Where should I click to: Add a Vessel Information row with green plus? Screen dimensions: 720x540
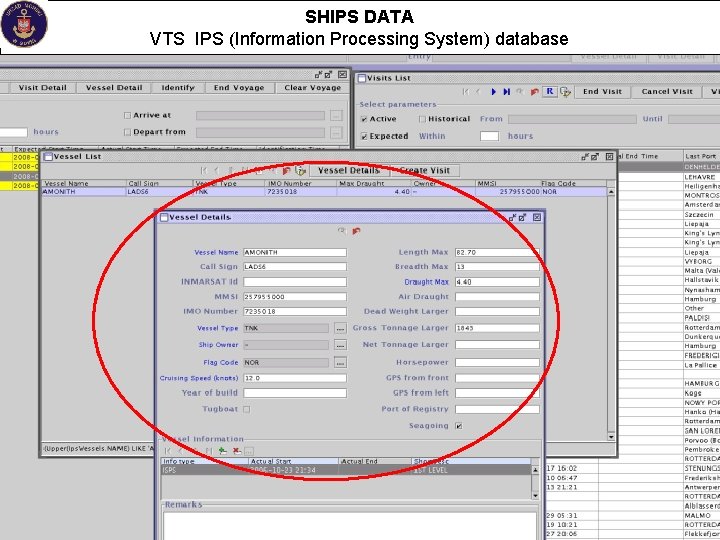[x=223, y=451]
